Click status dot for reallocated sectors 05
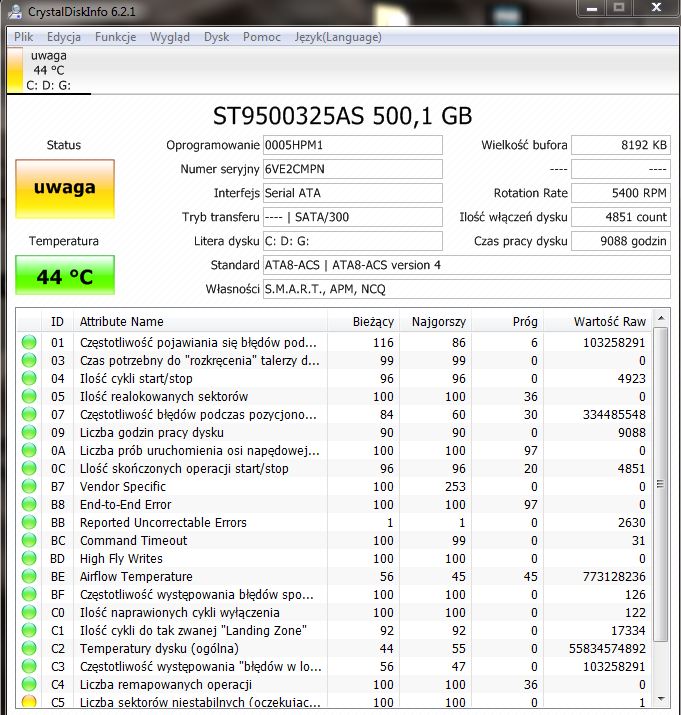Image resolution: width=681 pixels, height=715 pixels. tap(29, 396)
